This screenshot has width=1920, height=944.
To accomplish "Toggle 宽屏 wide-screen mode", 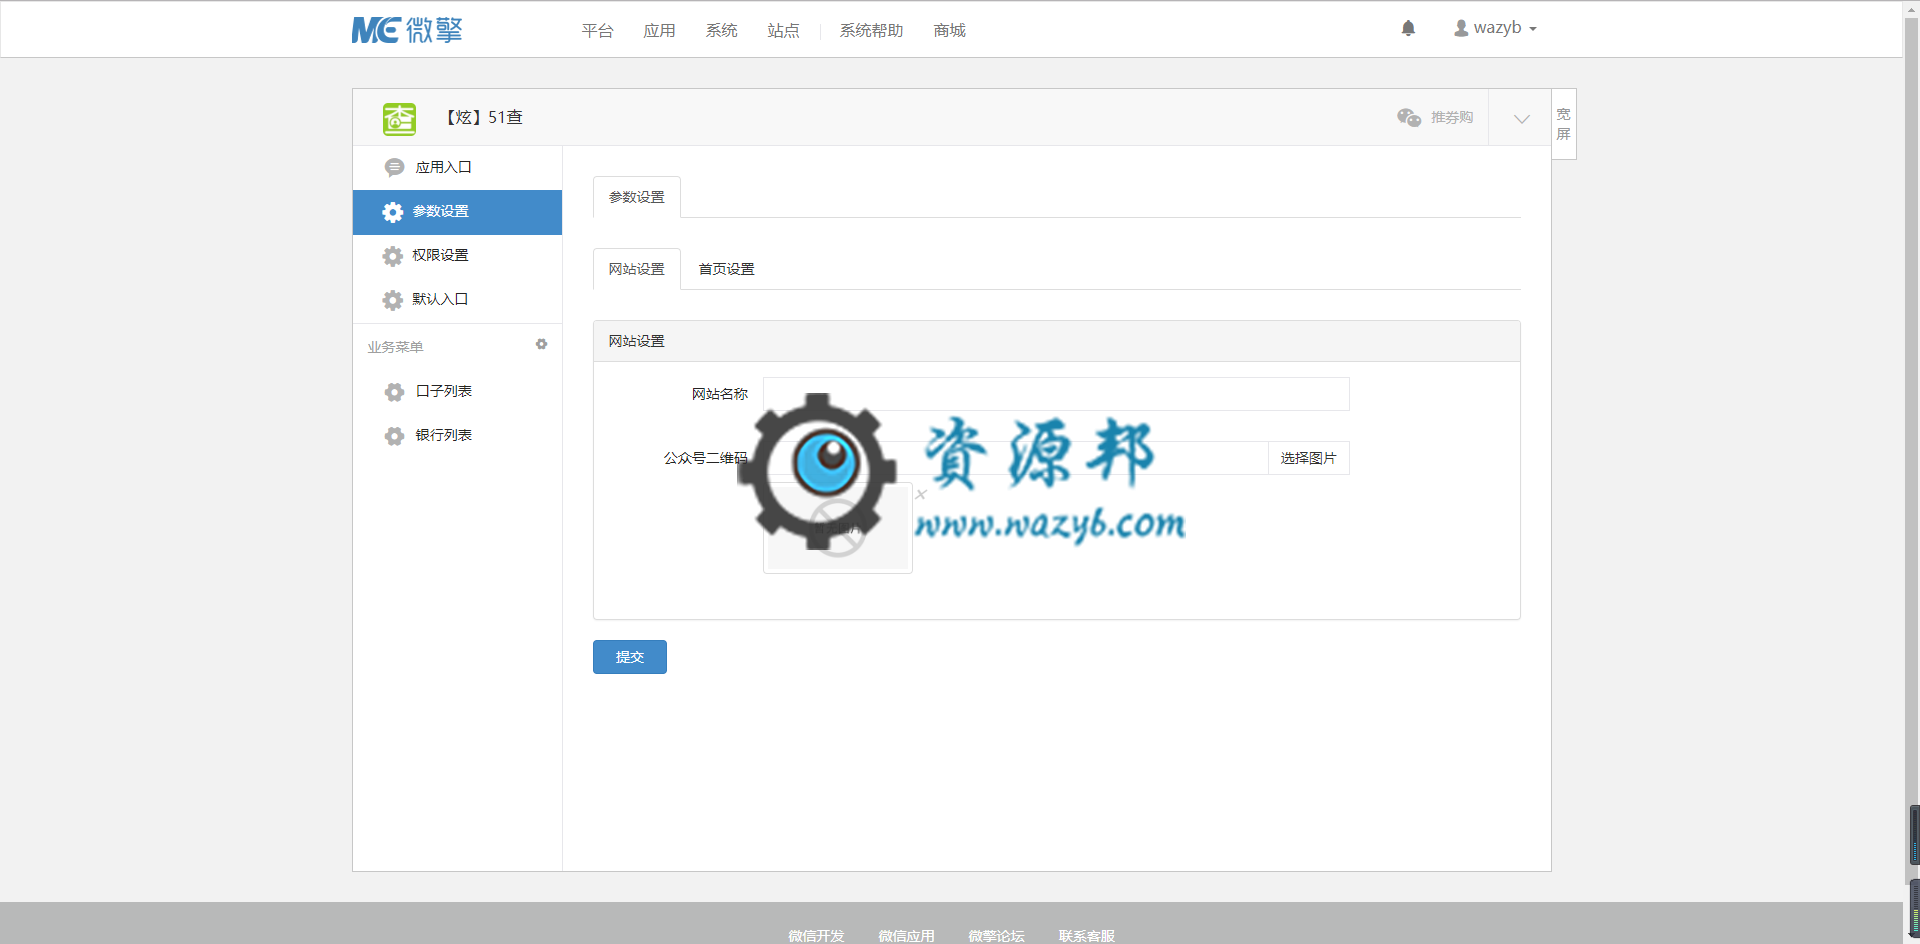I will coord(1564,124).
